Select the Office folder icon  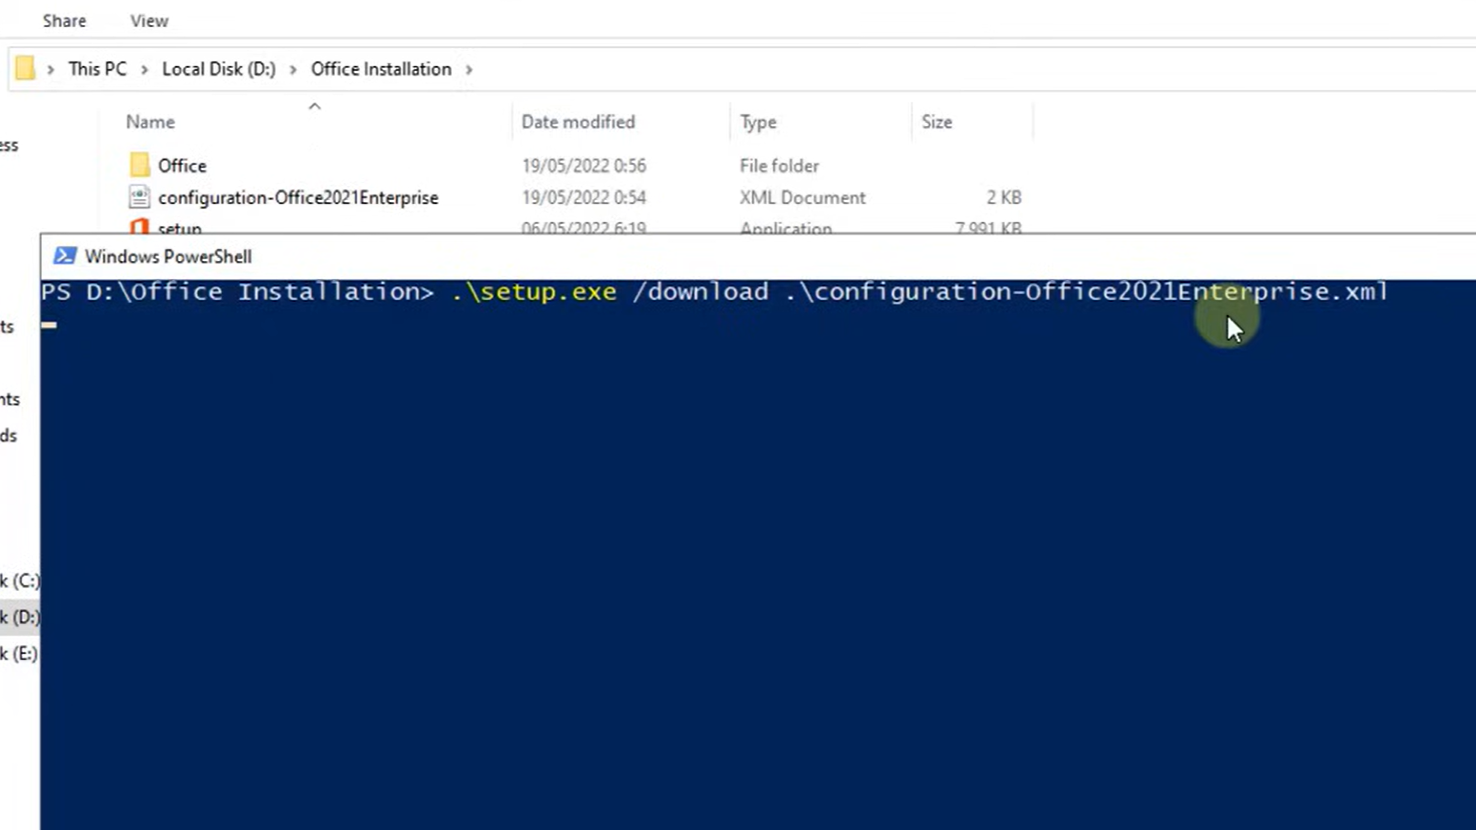point(139,165)
